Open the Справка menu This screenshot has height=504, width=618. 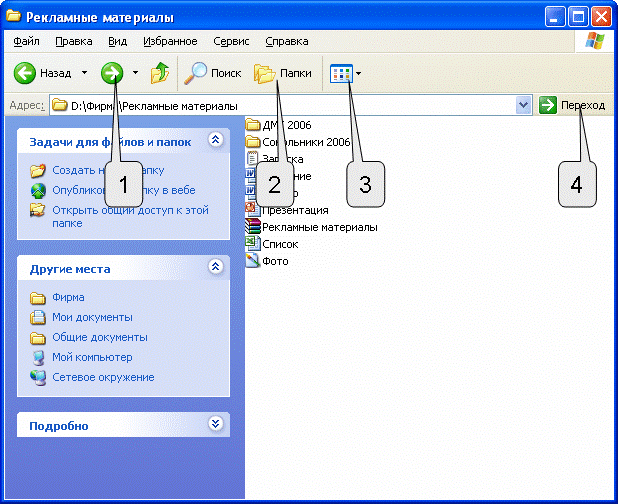(x=287, y=41)
